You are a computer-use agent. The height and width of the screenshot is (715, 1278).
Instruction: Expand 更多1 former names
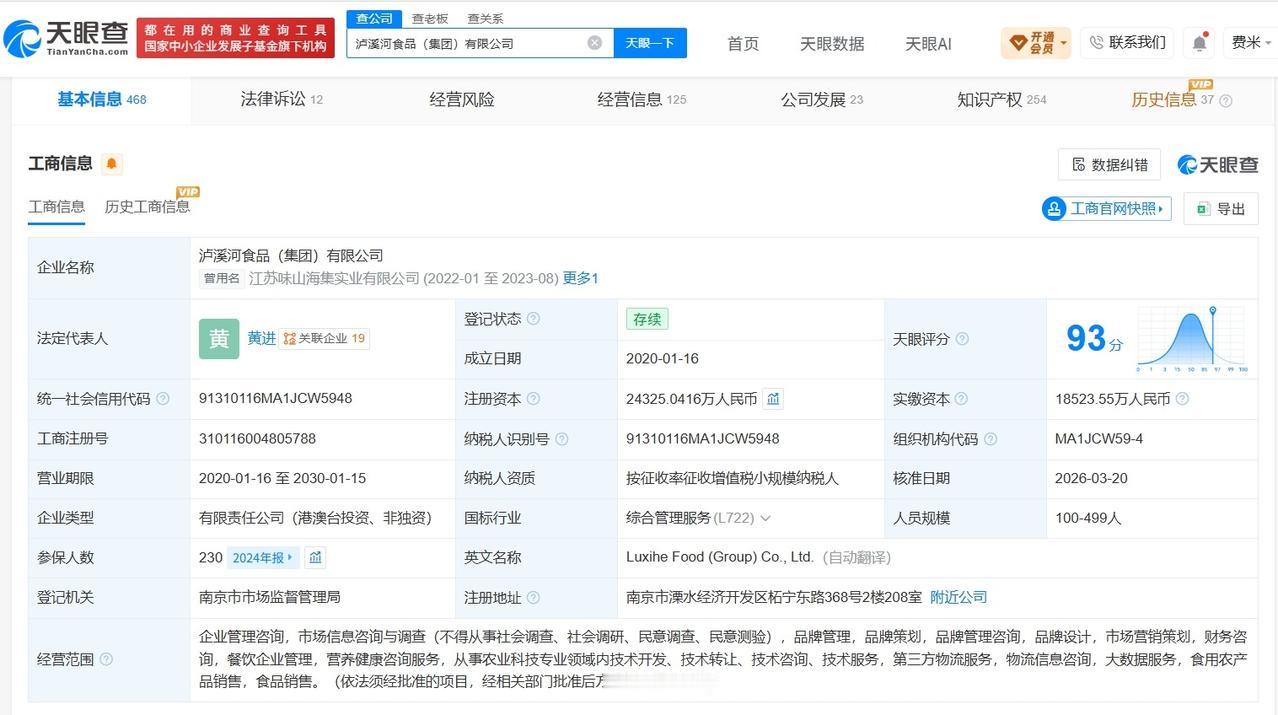[x=580, y=278]
